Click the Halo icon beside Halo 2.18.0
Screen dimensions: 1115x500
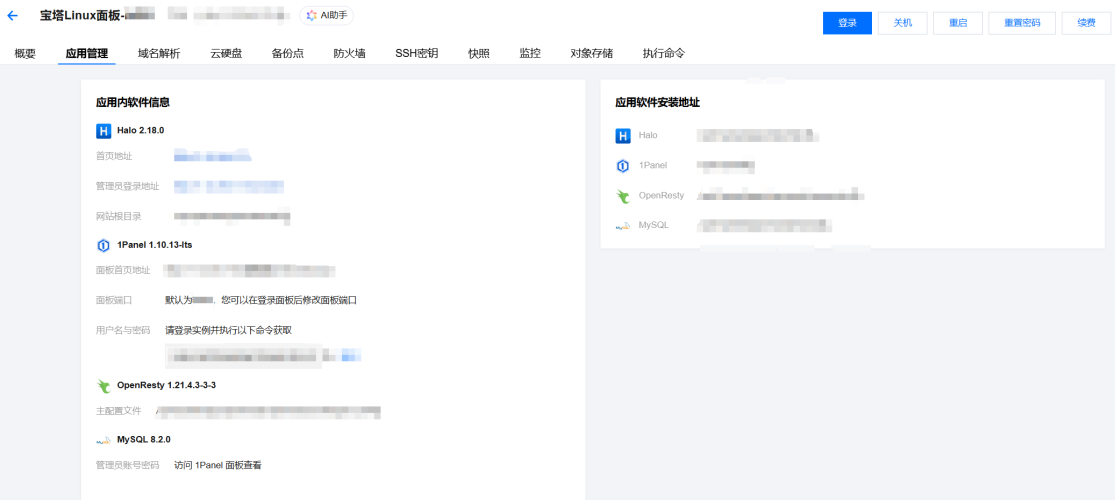click(103, 131)
